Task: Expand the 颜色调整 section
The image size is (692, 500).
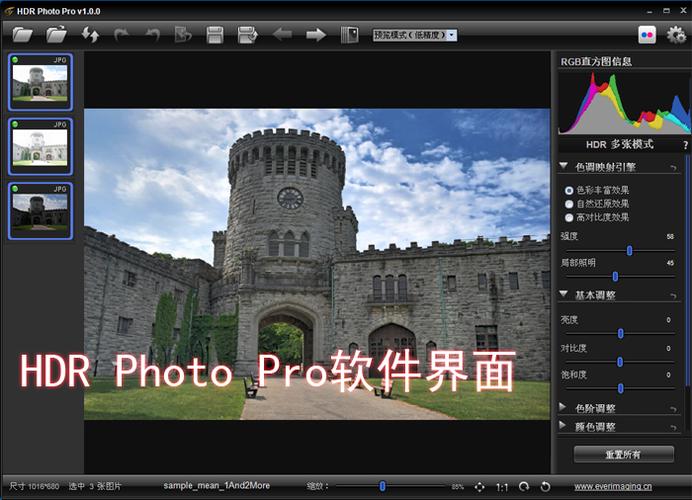Action: (563, 426)
